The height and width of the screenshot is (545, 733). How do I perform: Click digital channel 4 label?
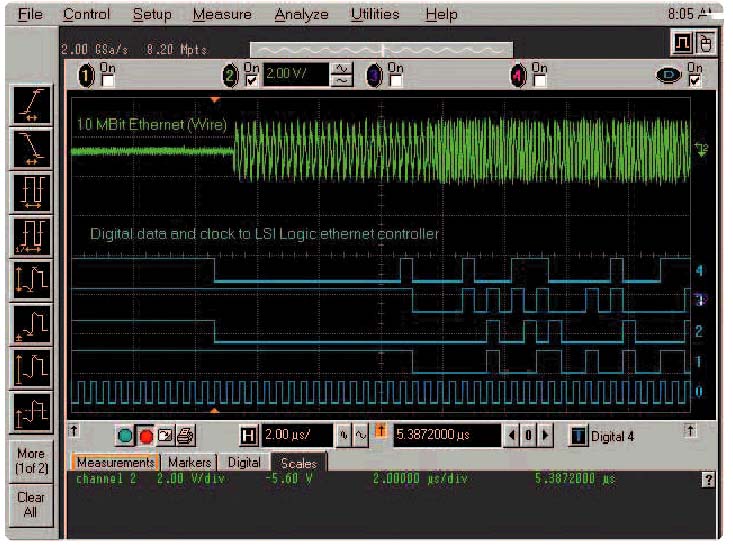[x=699, y=270]
